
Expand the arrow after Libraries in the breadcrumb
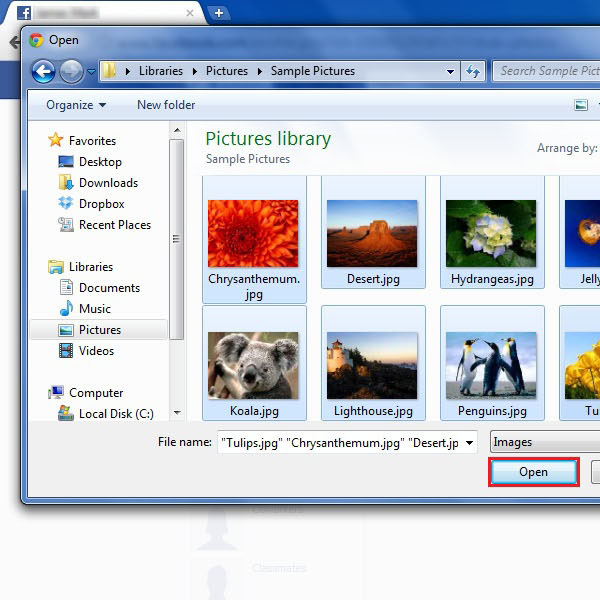tap(195, 71)
